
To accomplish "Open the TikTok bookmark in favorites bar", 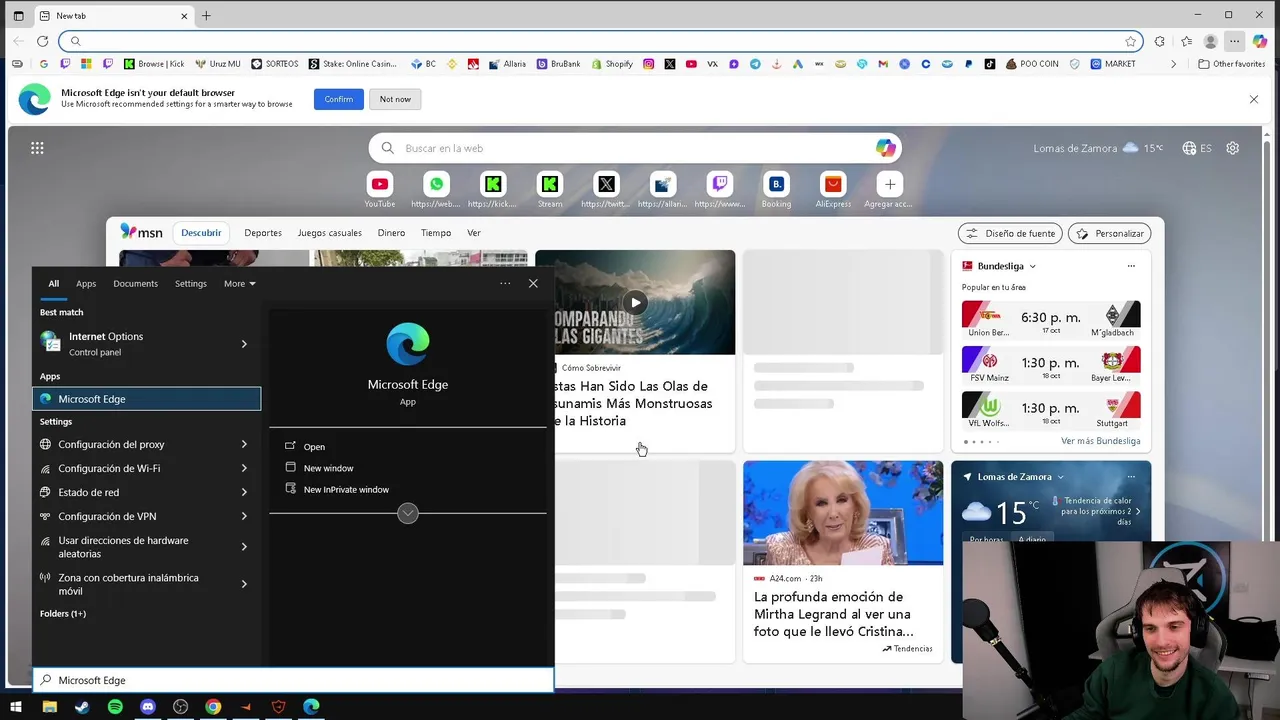I will click(990, 64).
